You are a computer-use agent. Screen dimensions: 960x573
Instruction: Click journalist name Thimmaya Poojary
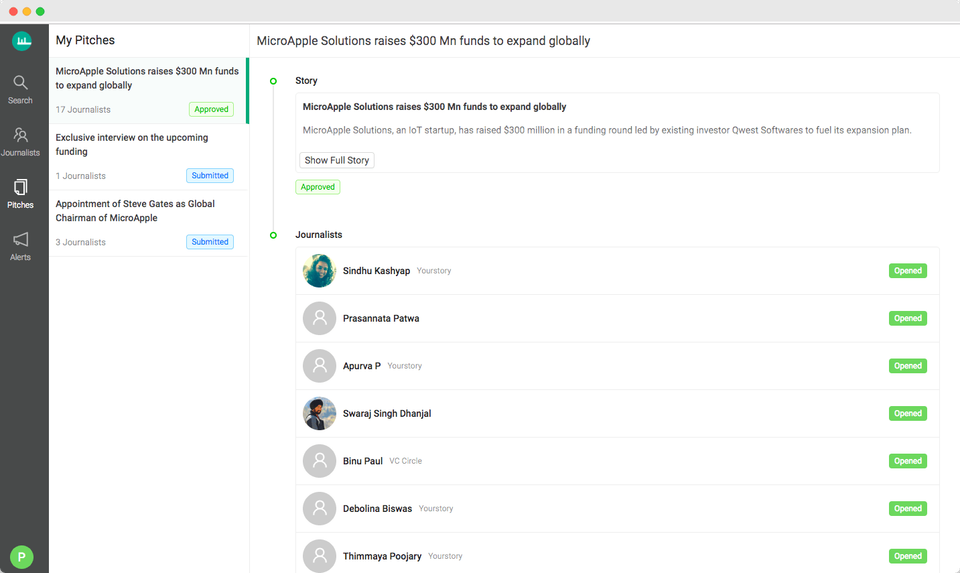pyautogui.click(x=382, y=556)
